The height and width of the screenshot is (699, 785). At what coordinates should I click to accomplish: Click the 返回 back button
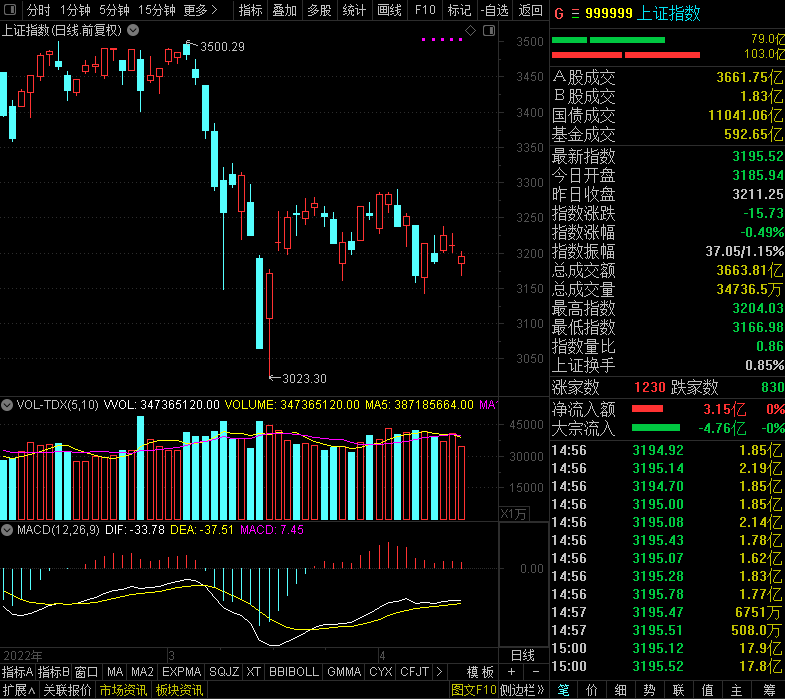[x=530, y=10]
